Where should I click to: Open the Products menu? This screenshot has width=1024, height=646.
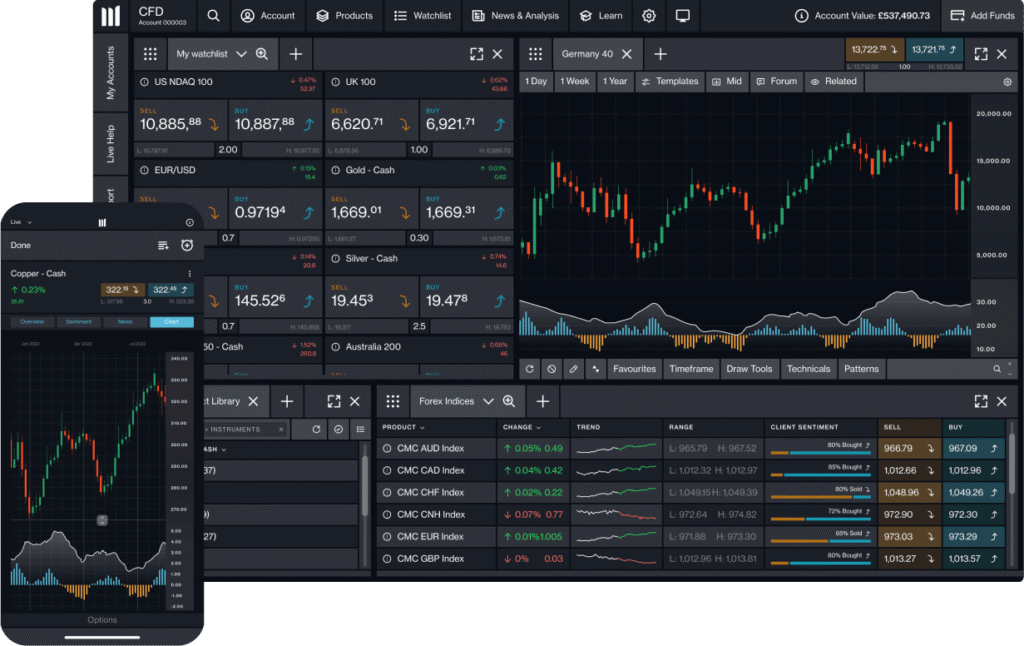tap(344, 16)
